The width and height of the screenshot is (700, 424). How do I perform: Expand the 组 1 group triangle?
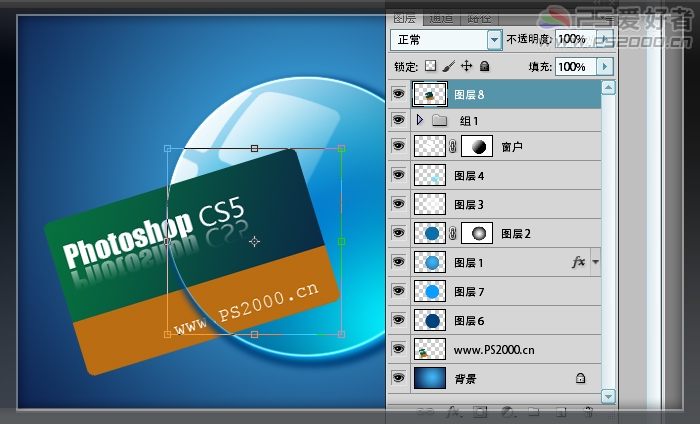(x=420, y=120)
